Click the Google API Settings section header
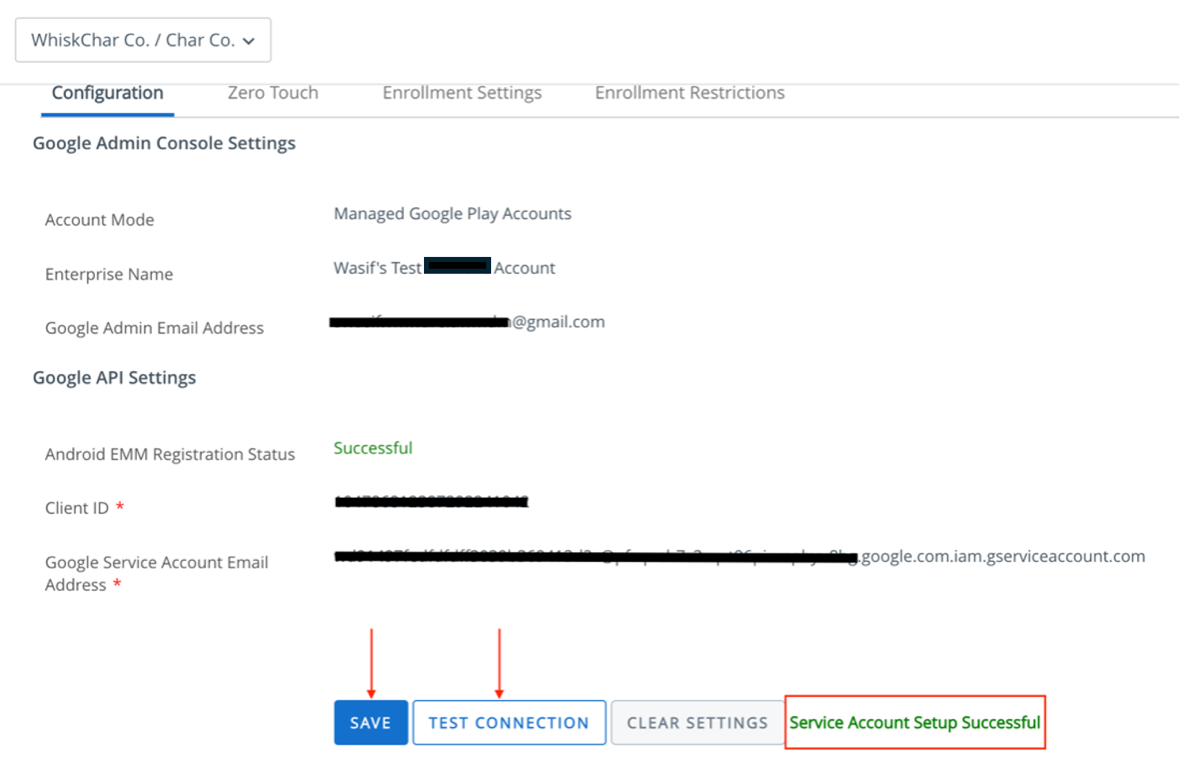1182x759 pixels. point(113,377)
